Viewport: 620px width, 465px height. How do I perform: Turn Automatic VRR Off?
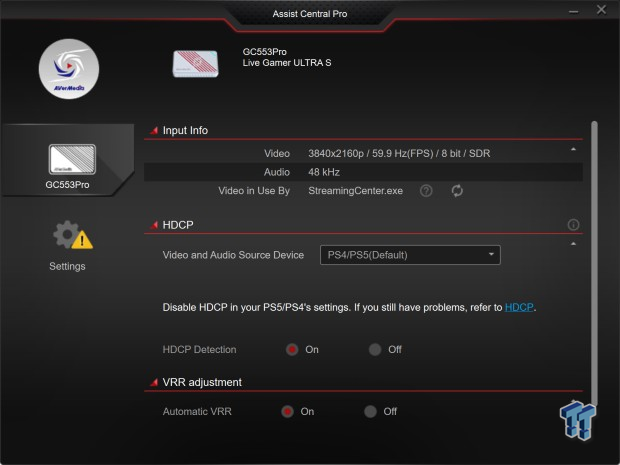coord(370,412)
